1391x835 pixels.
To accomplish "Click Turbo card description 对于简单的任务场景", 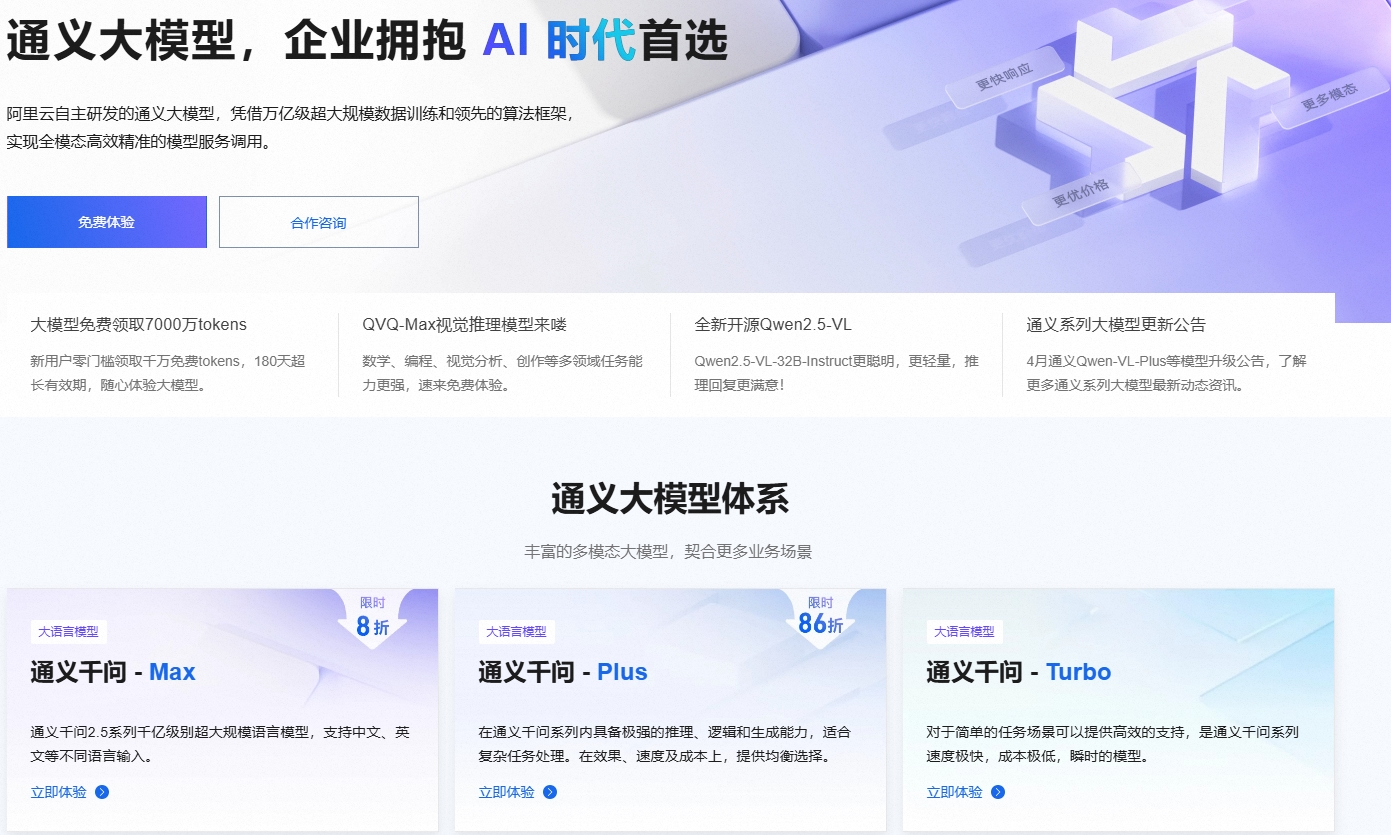I will 1112,744.
